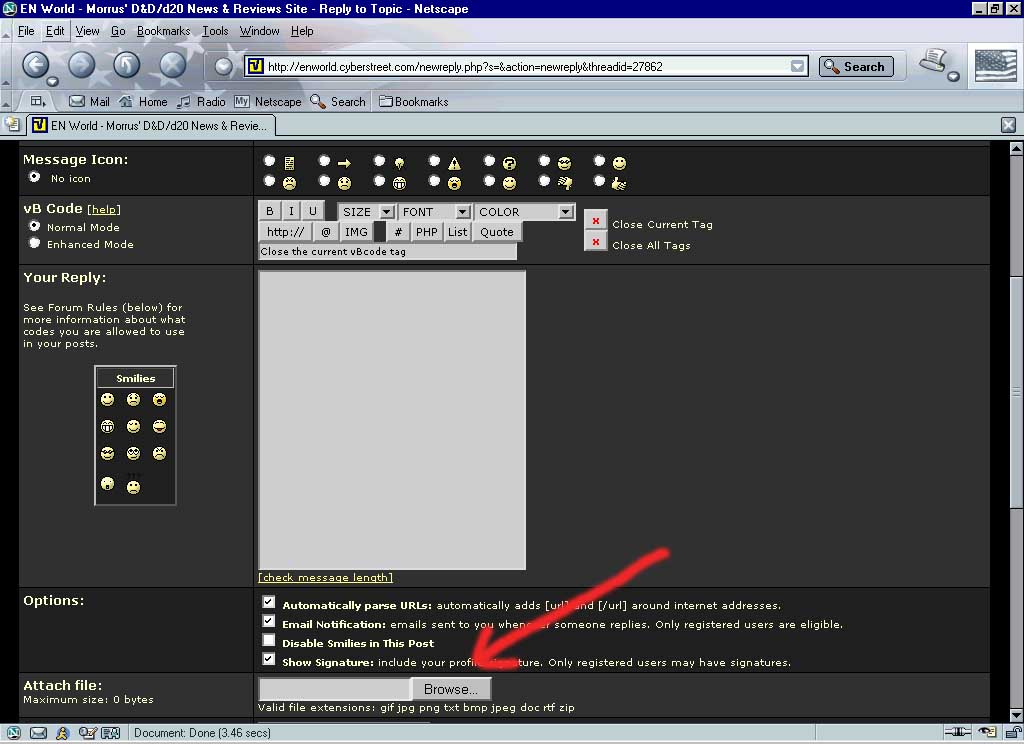Open the Print options dropdown arrow

[953, 76]
